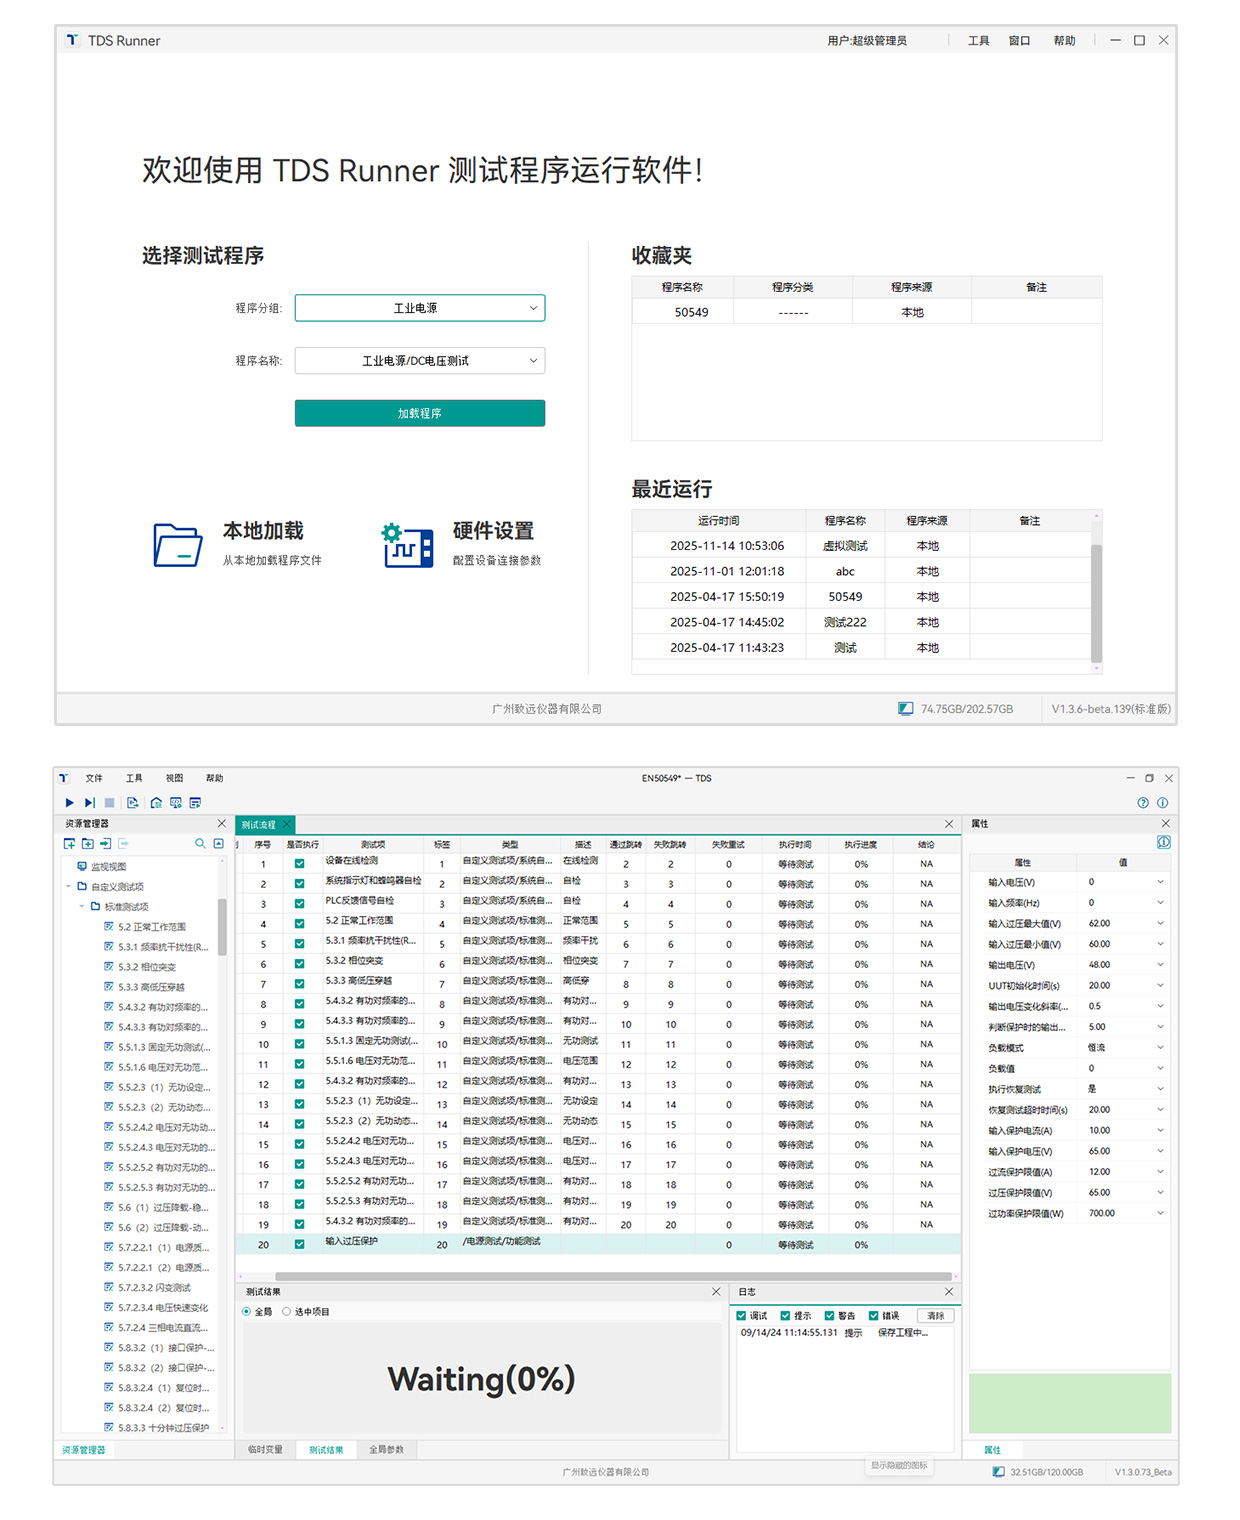Click the 本地加载 folder icon
This screenshot has height=1520, width=1240.
click(x=178, y=545)
